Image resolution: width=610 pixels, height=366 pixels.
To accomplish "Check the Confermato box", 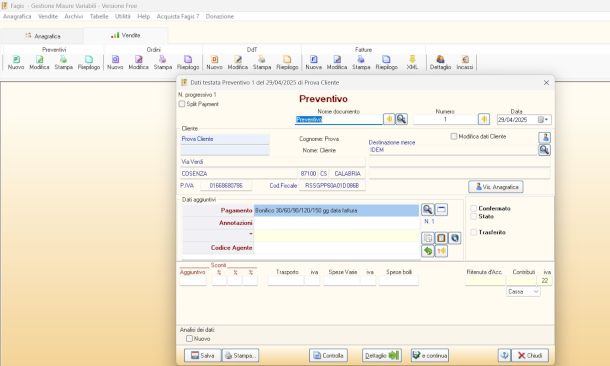I will point(473,208).
